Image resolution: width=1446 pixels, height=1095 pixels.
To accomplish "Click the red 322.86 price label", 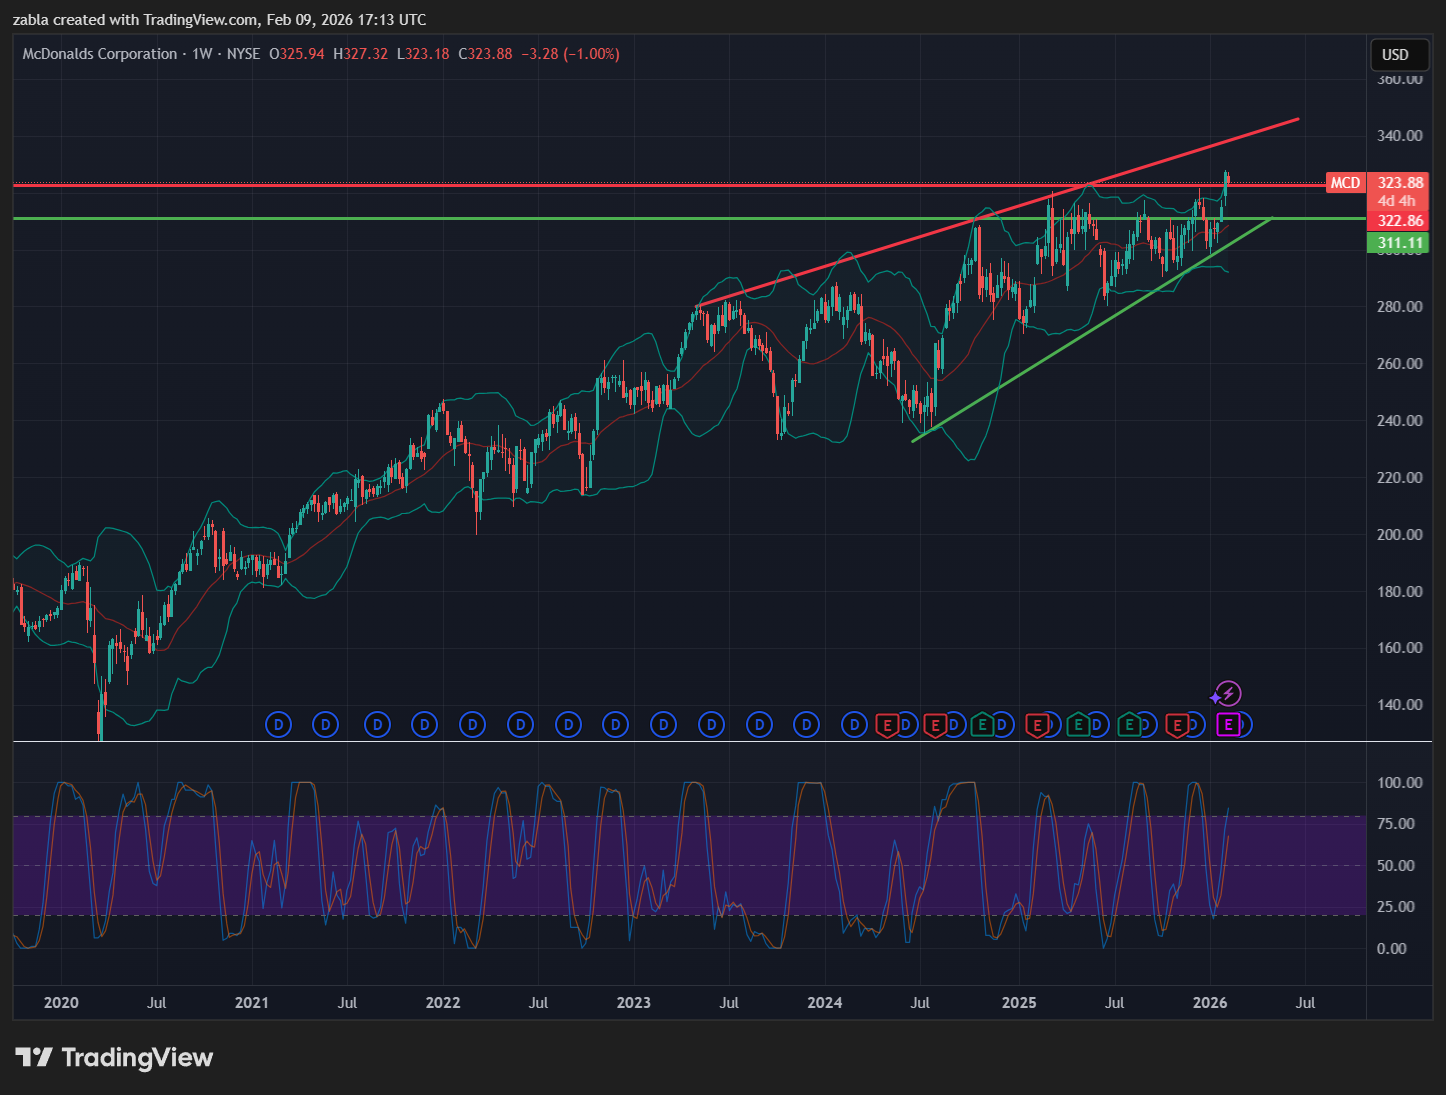I will [1399, 221].
